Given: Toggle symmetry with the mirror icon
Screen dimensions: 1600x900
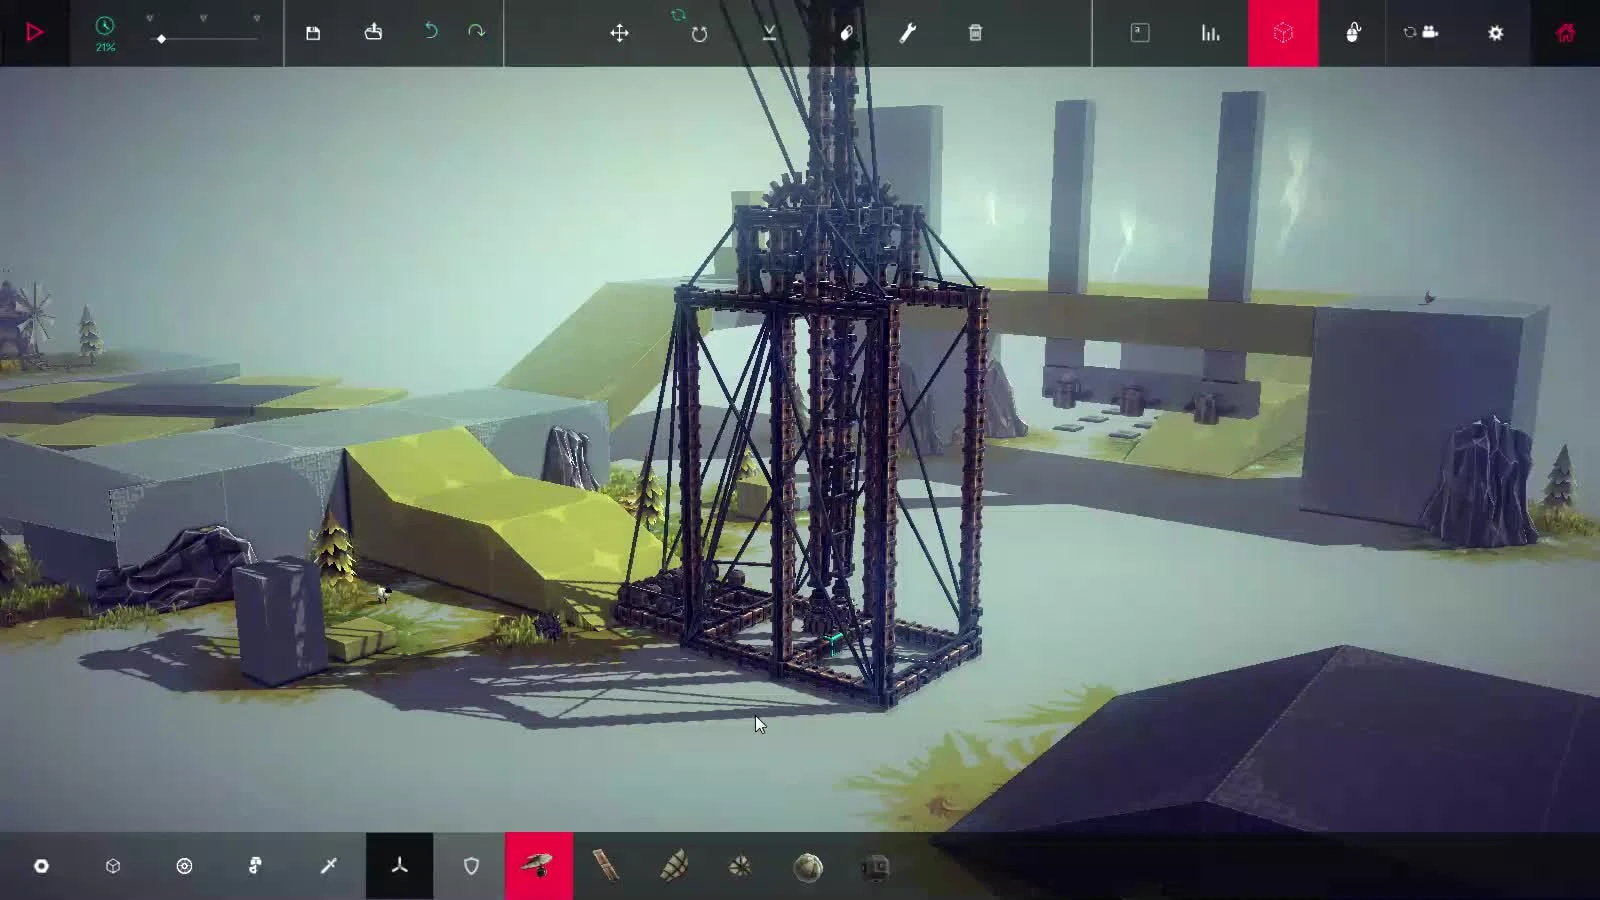Looking at the screenshot, I should click(x=768, y=33).
